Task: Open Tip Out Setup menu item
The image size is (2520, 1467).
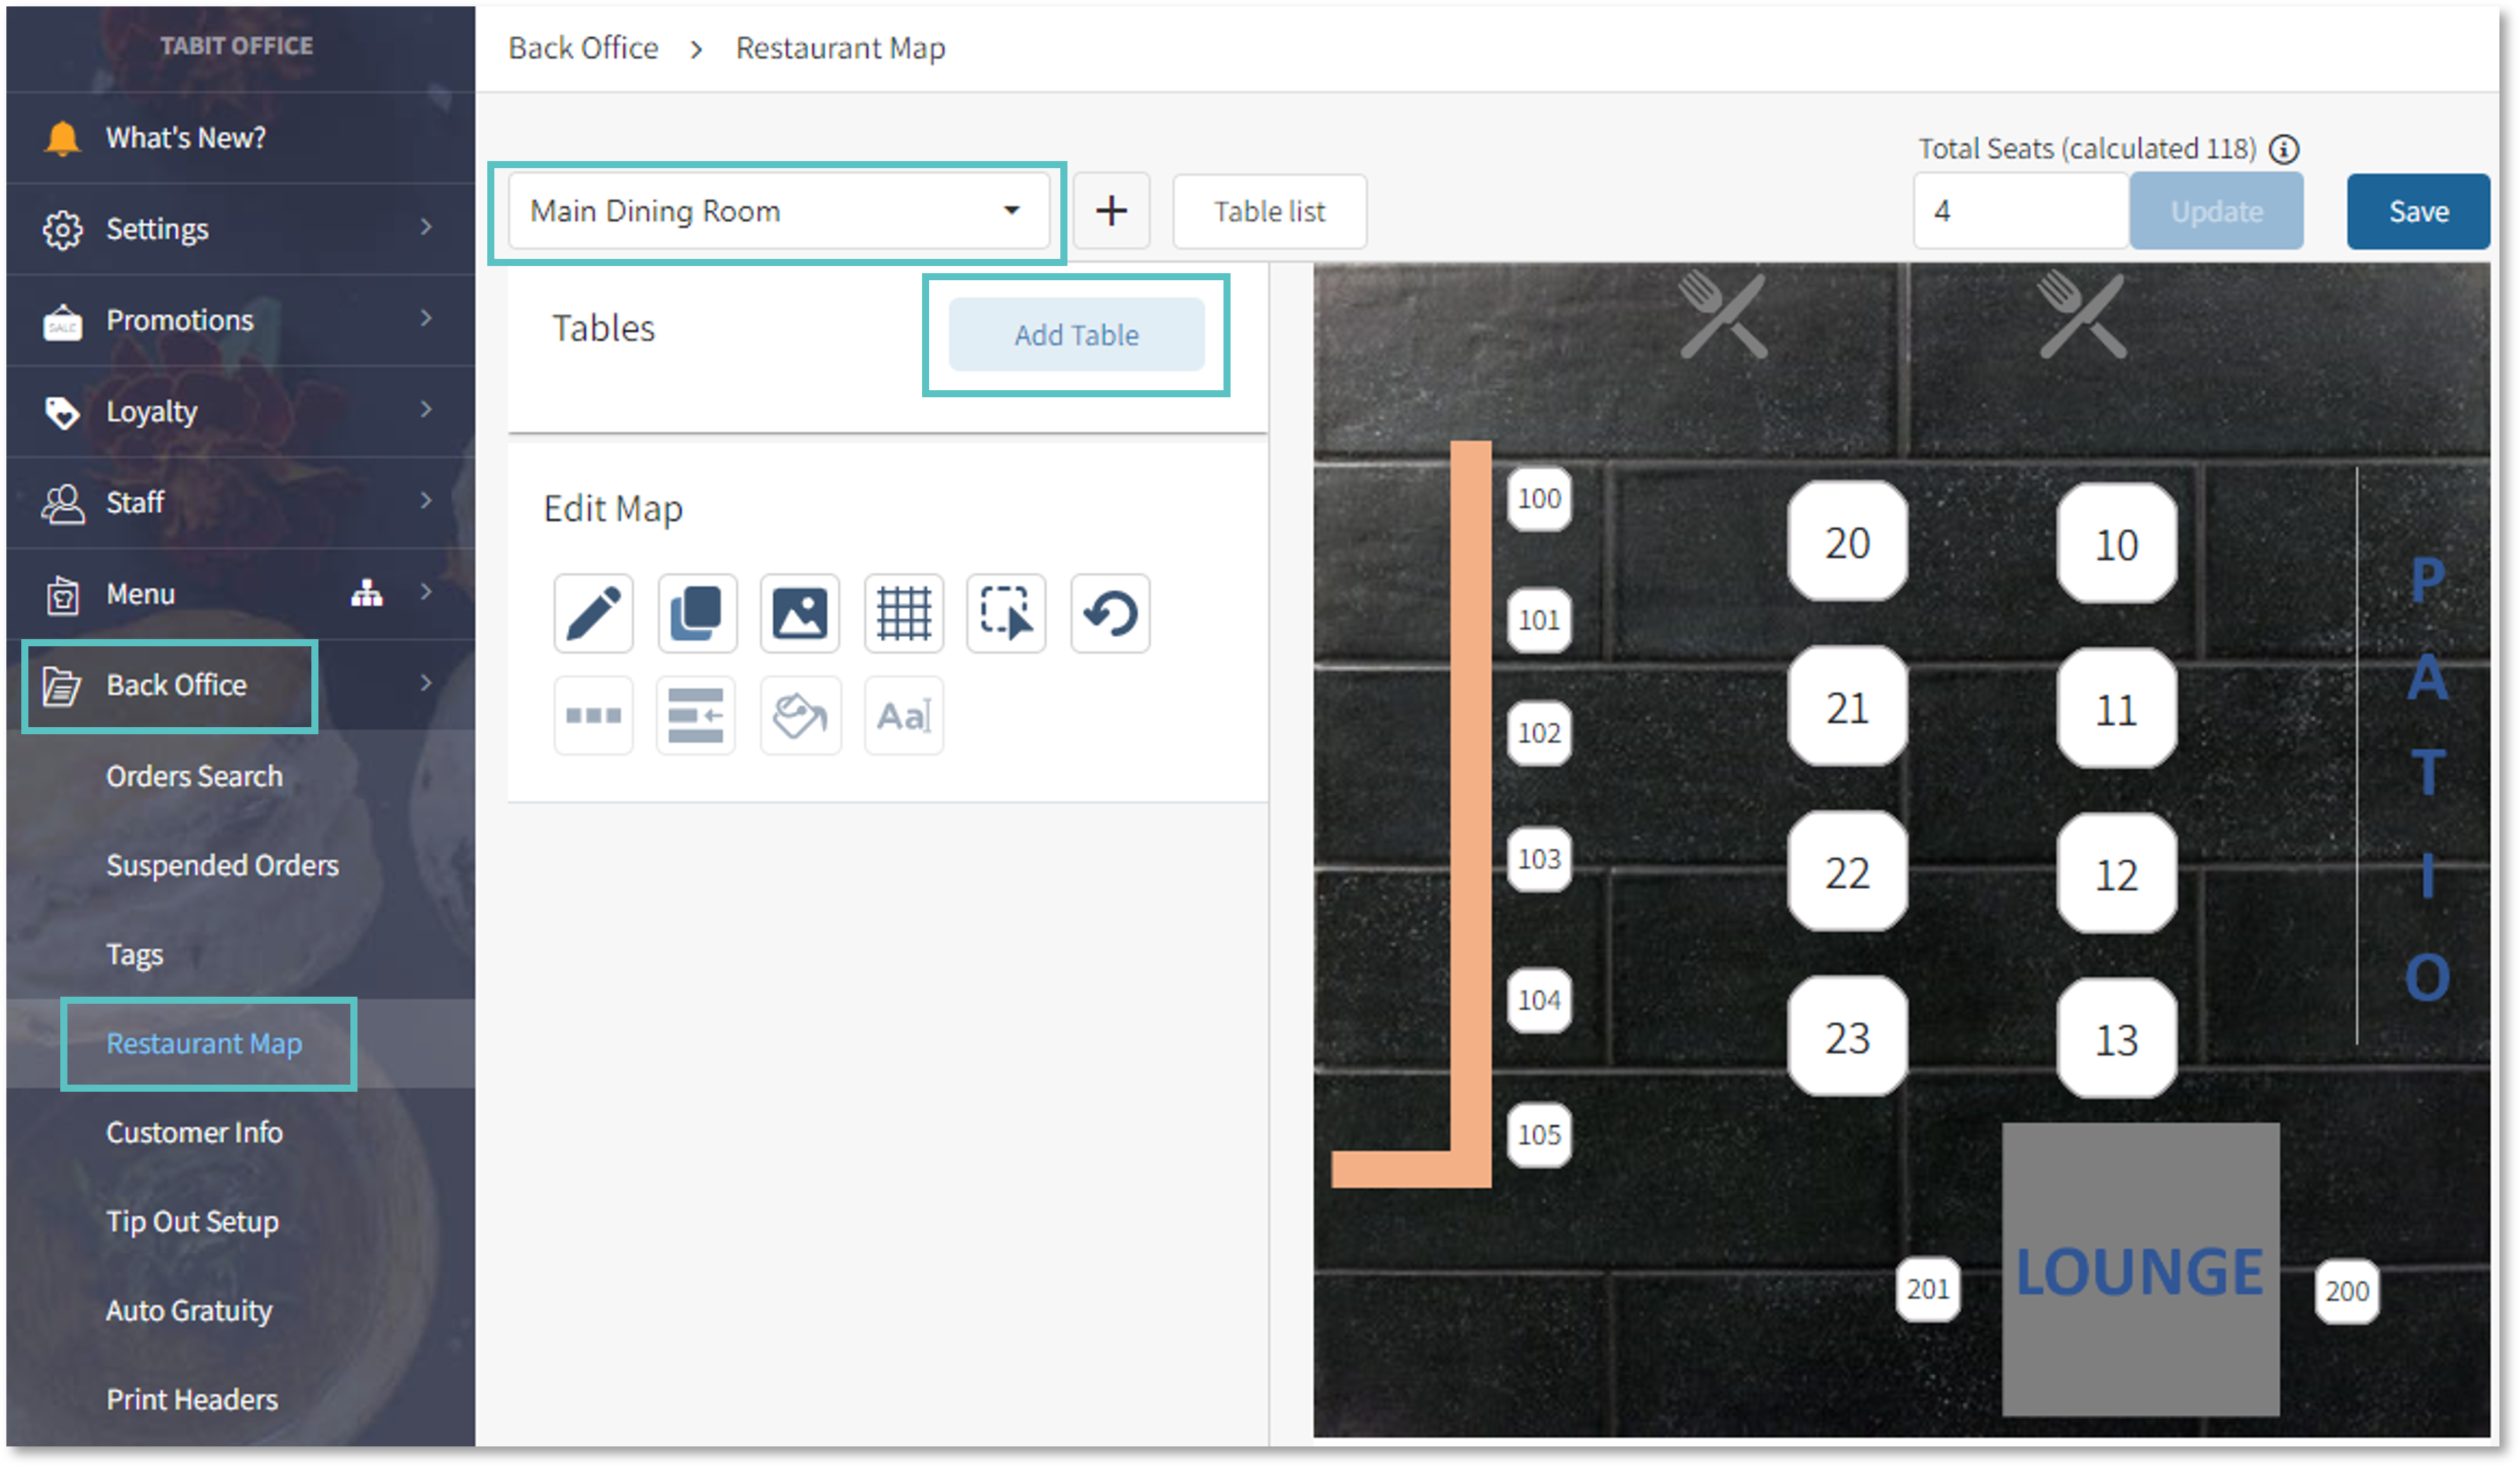Action: click(x=193, y=1221)
